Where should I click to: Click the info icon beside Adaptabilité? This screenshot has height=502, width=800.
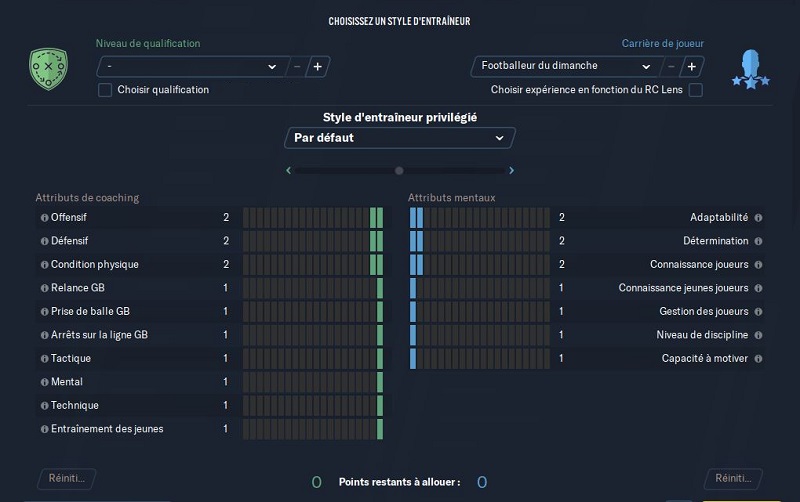(758, 218)
